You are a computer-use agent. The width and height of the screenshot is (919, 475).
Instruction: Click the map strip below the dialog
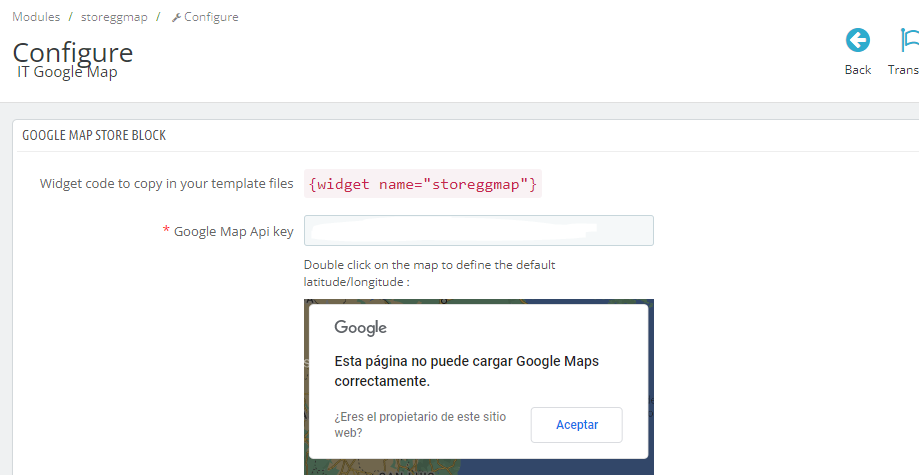coord(478,466)
